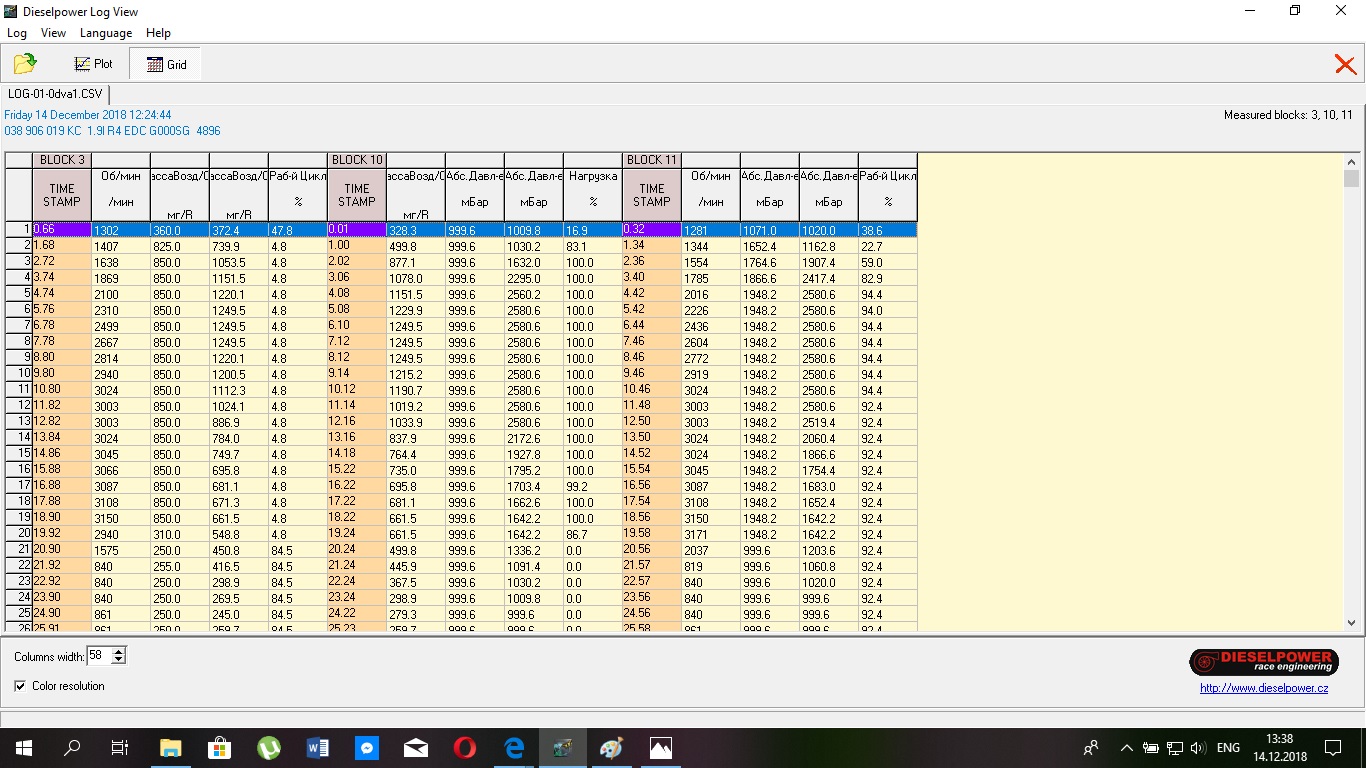Open the Log menu

point(17,33)
